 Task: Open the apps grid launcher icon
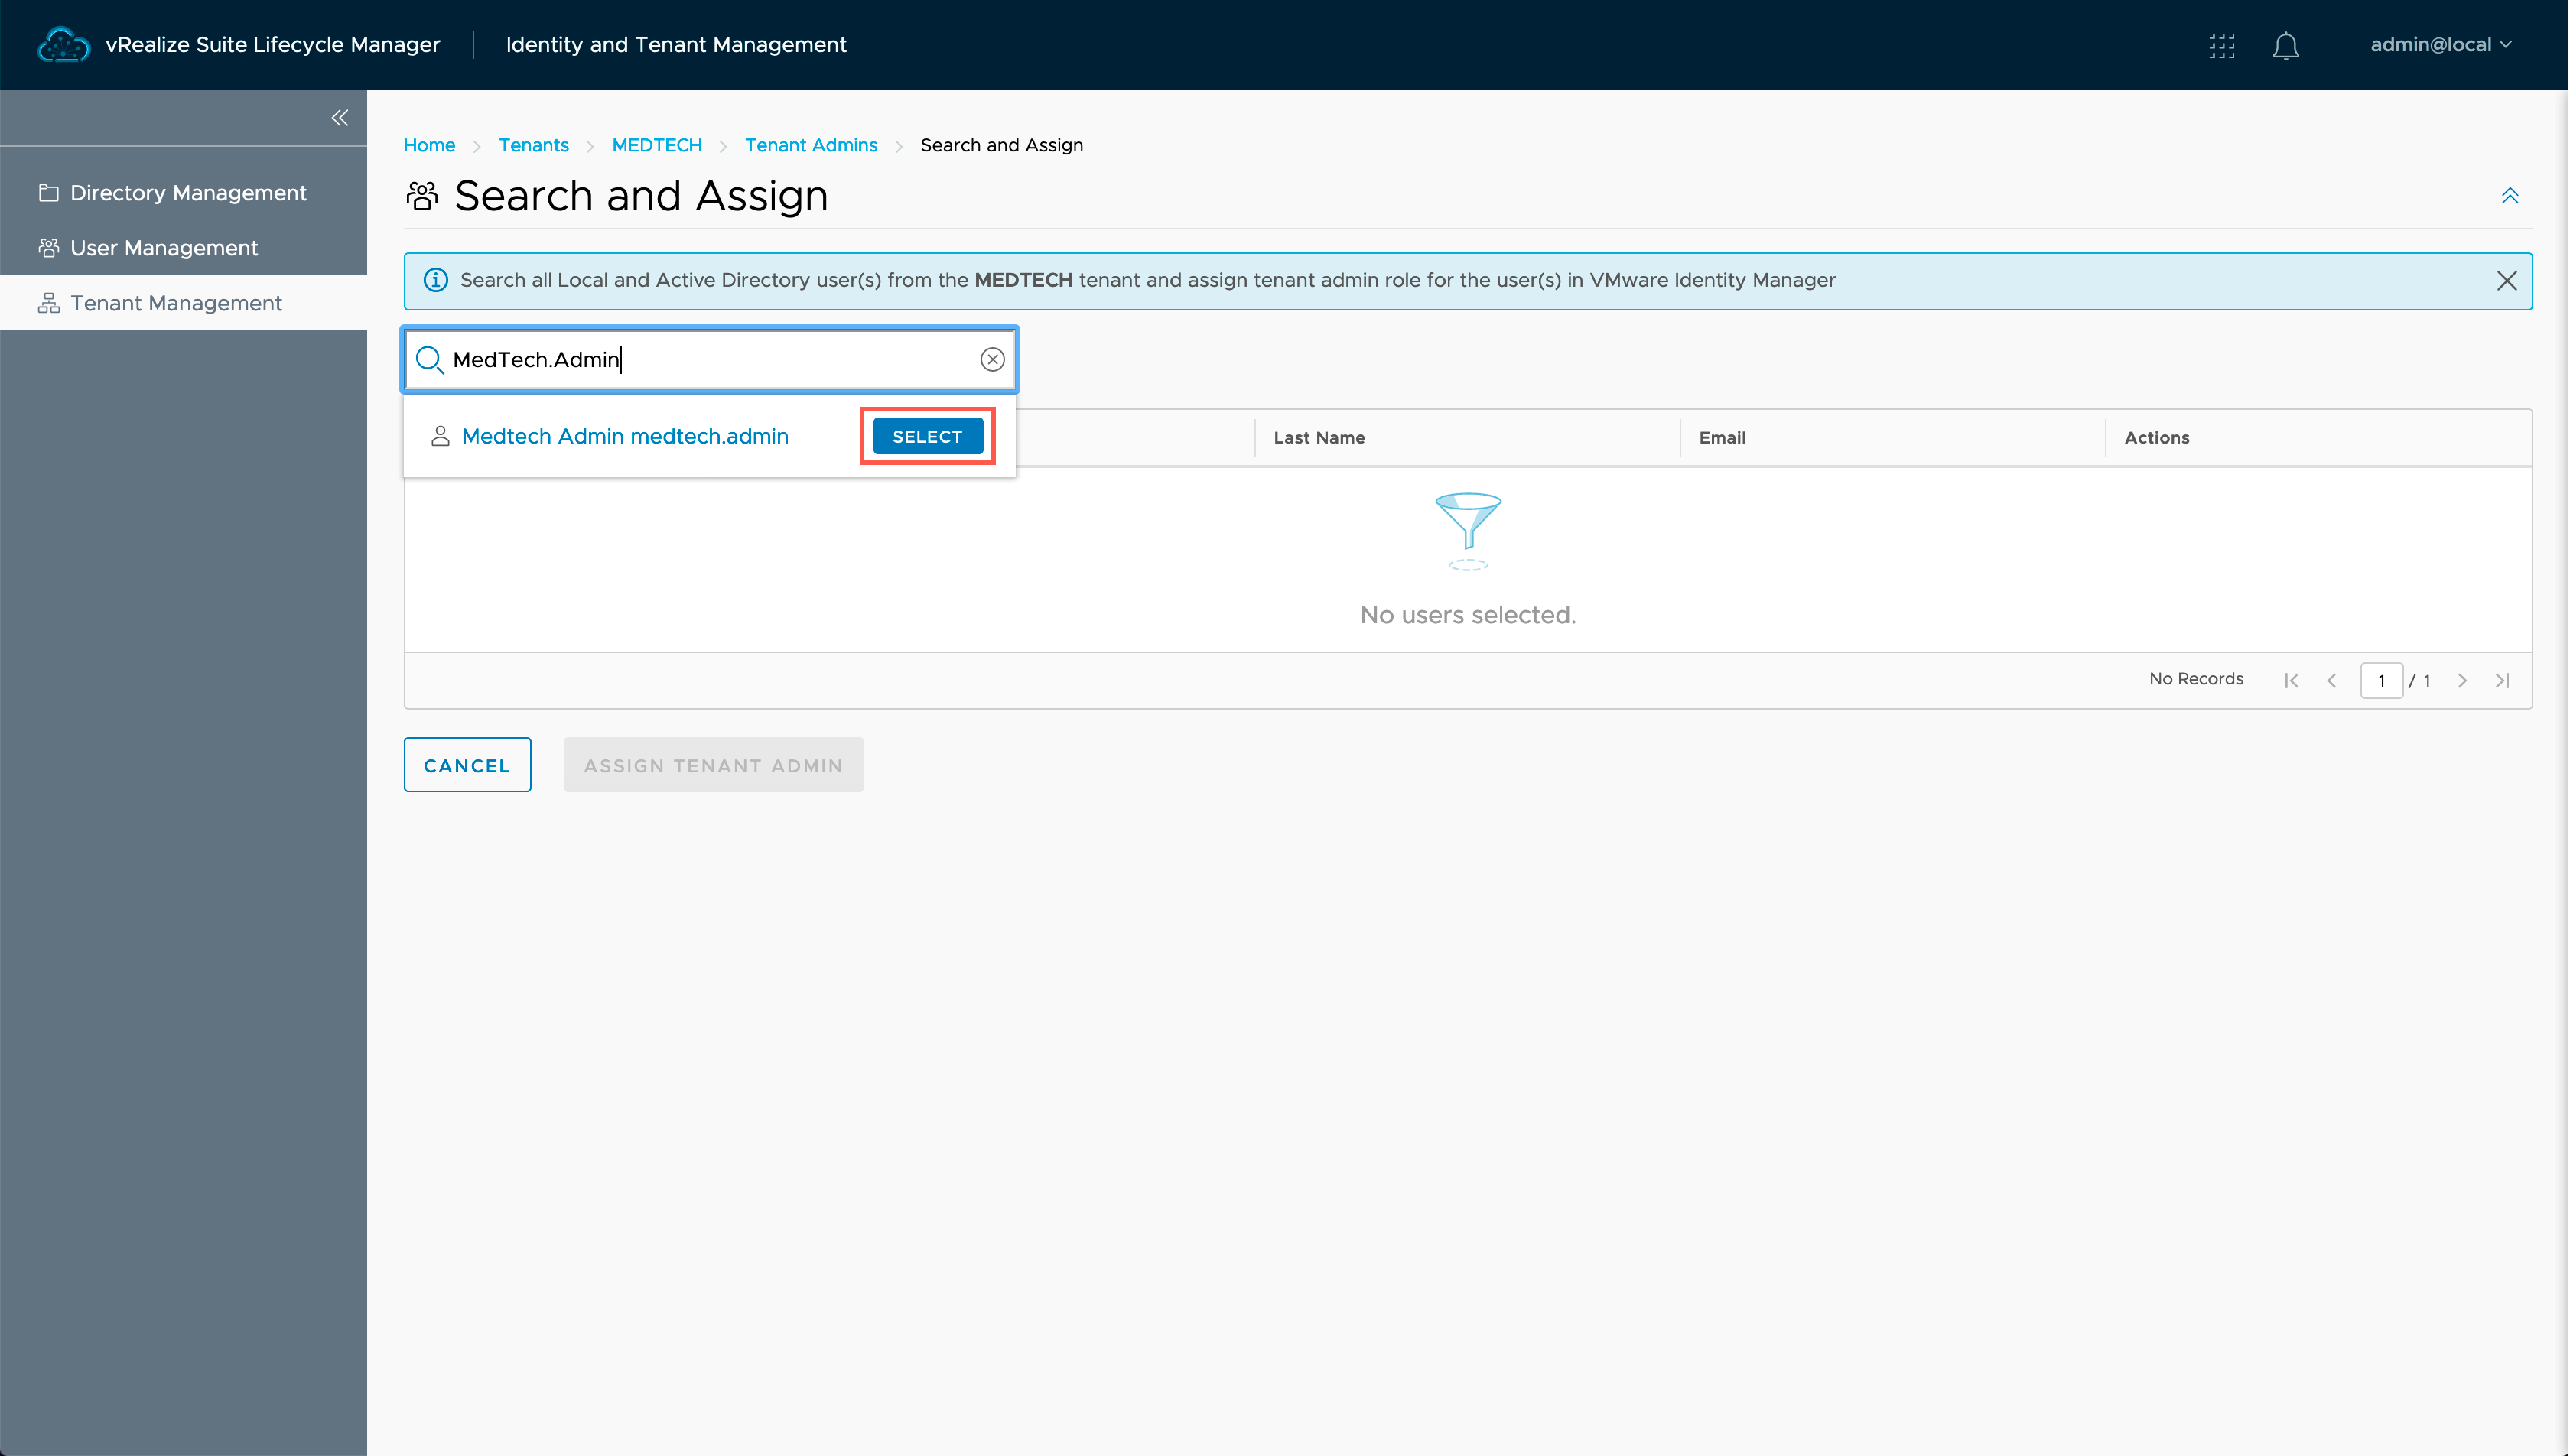(2221, 45)
